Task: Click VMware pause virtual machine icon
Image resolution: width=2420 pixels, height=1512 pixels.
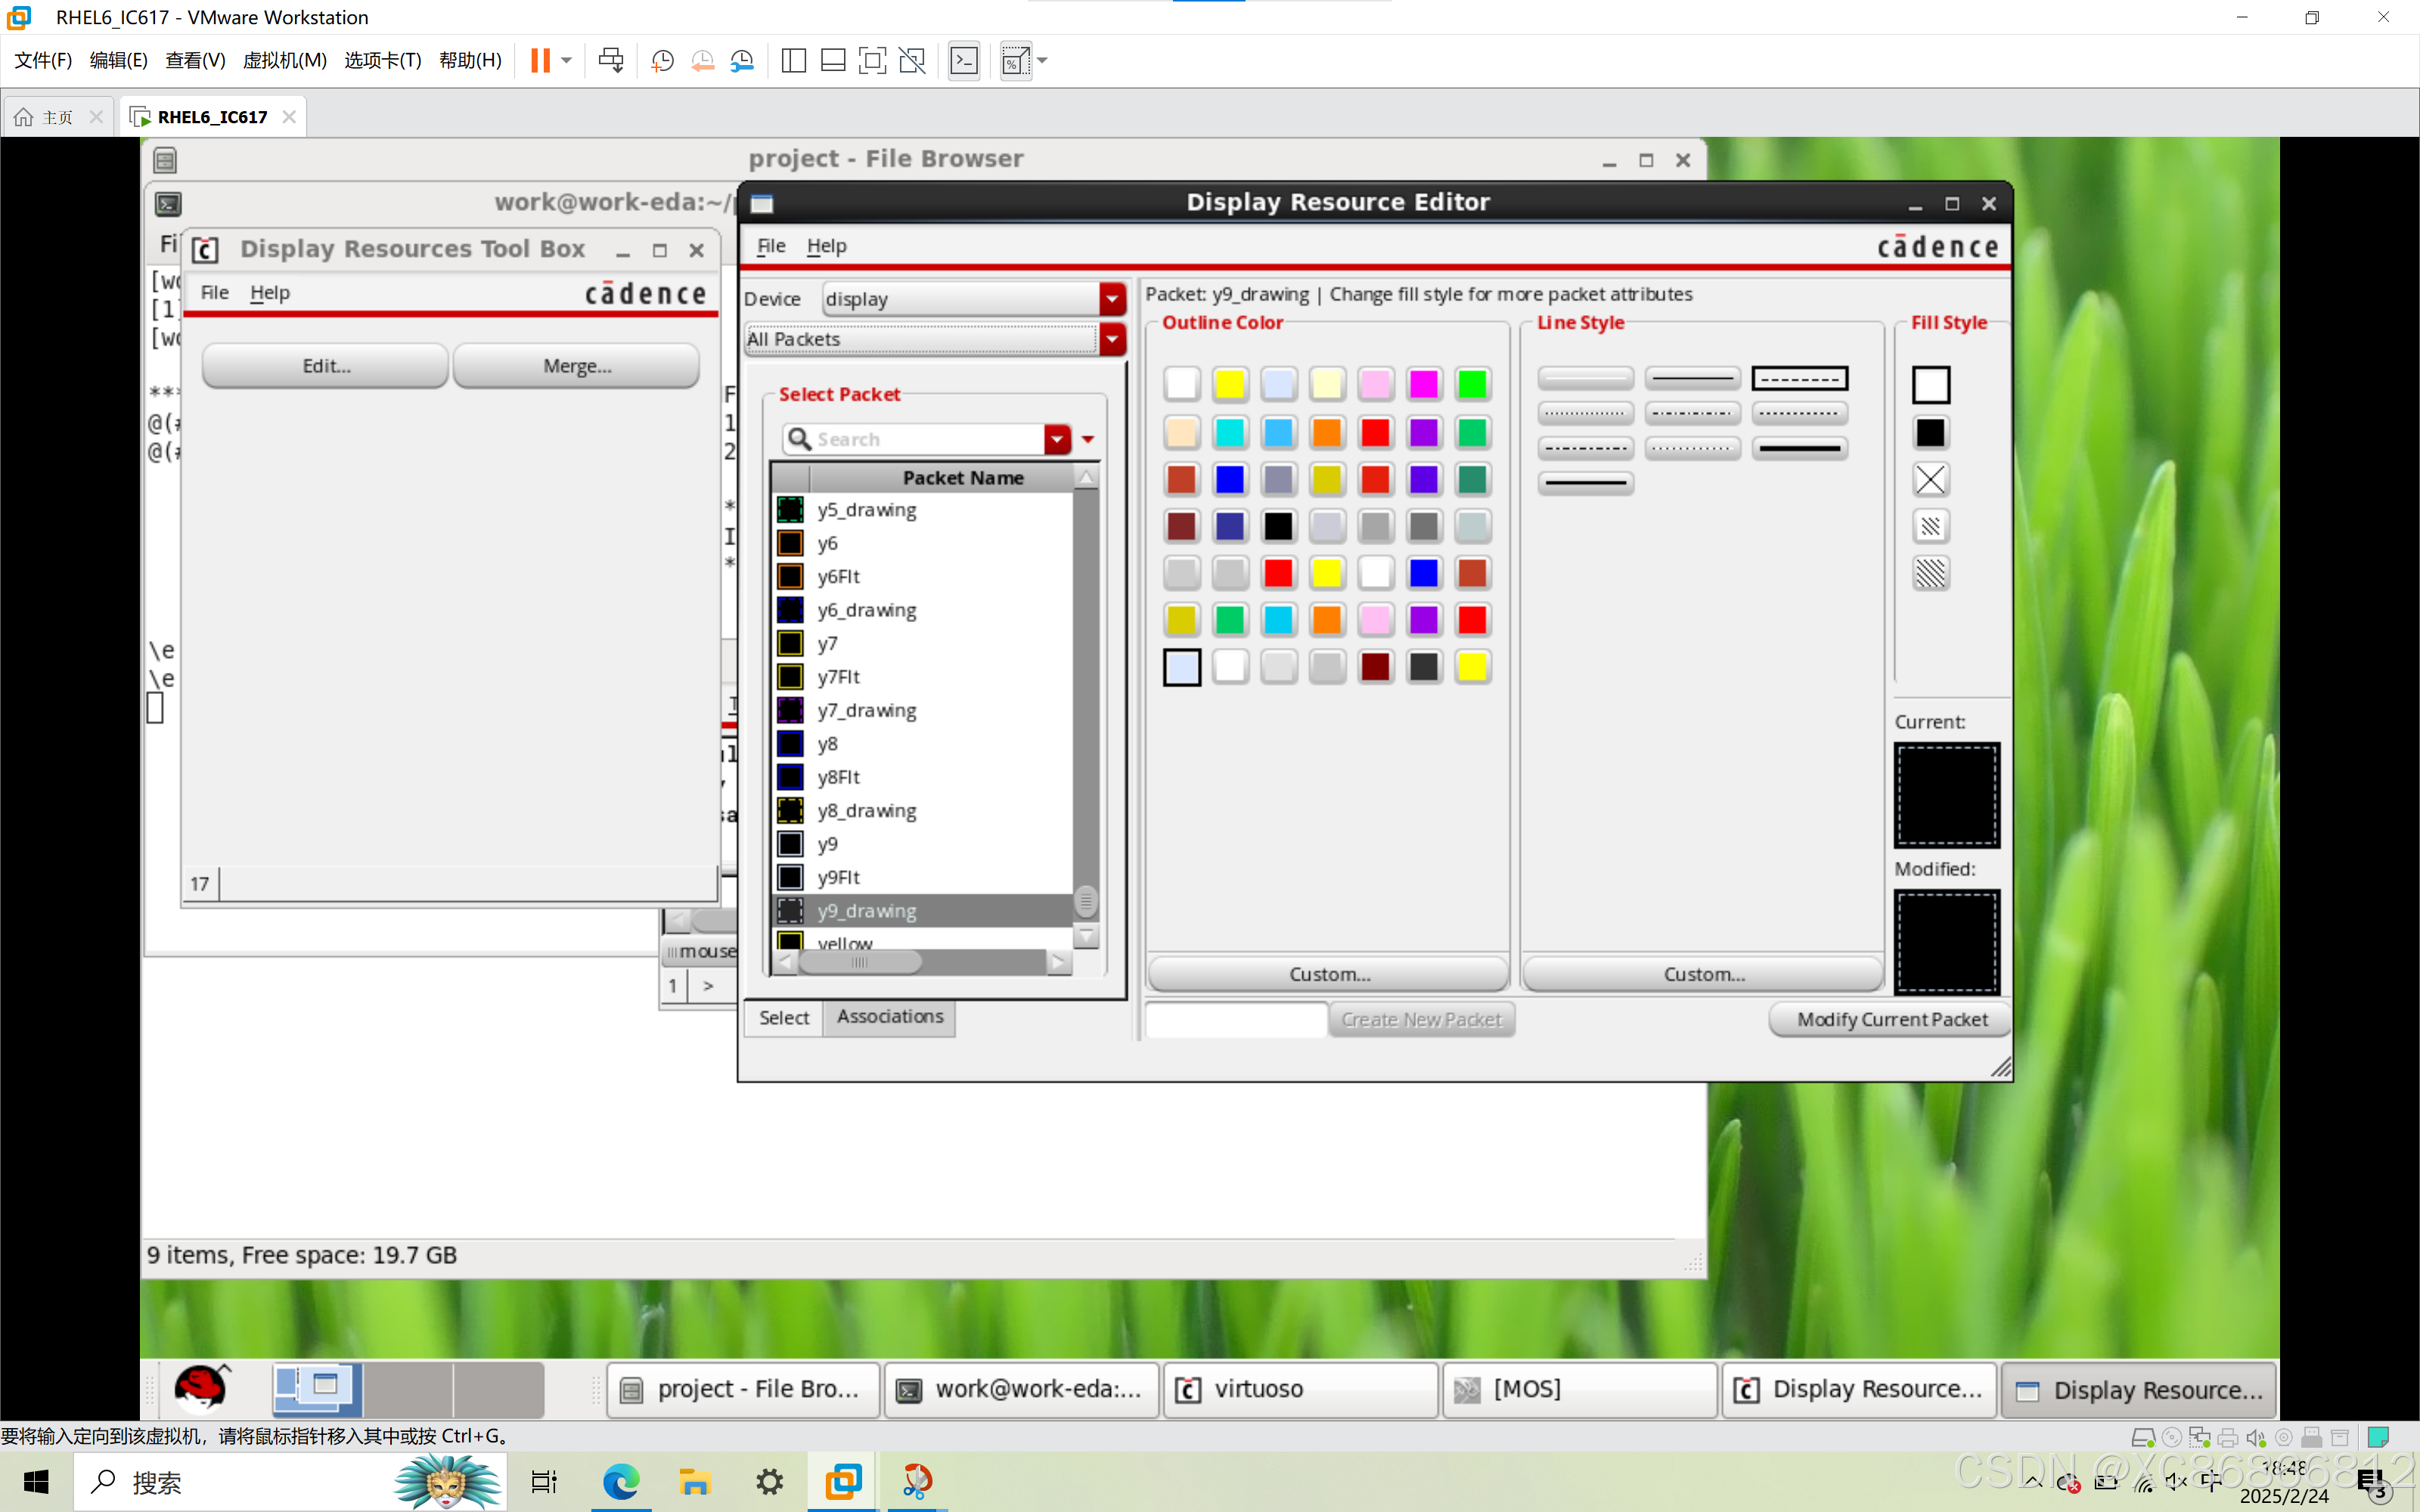Action: (540, 60)
